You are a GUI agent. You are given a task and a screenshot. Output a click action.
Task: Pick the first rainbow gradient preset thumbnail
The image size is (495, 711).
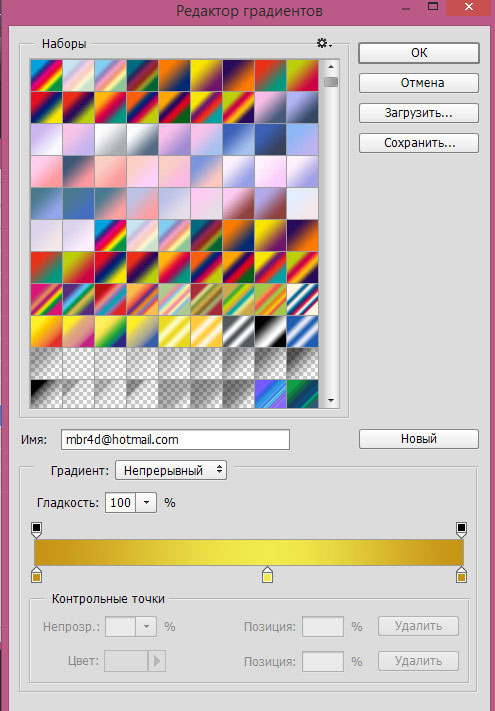46,76
